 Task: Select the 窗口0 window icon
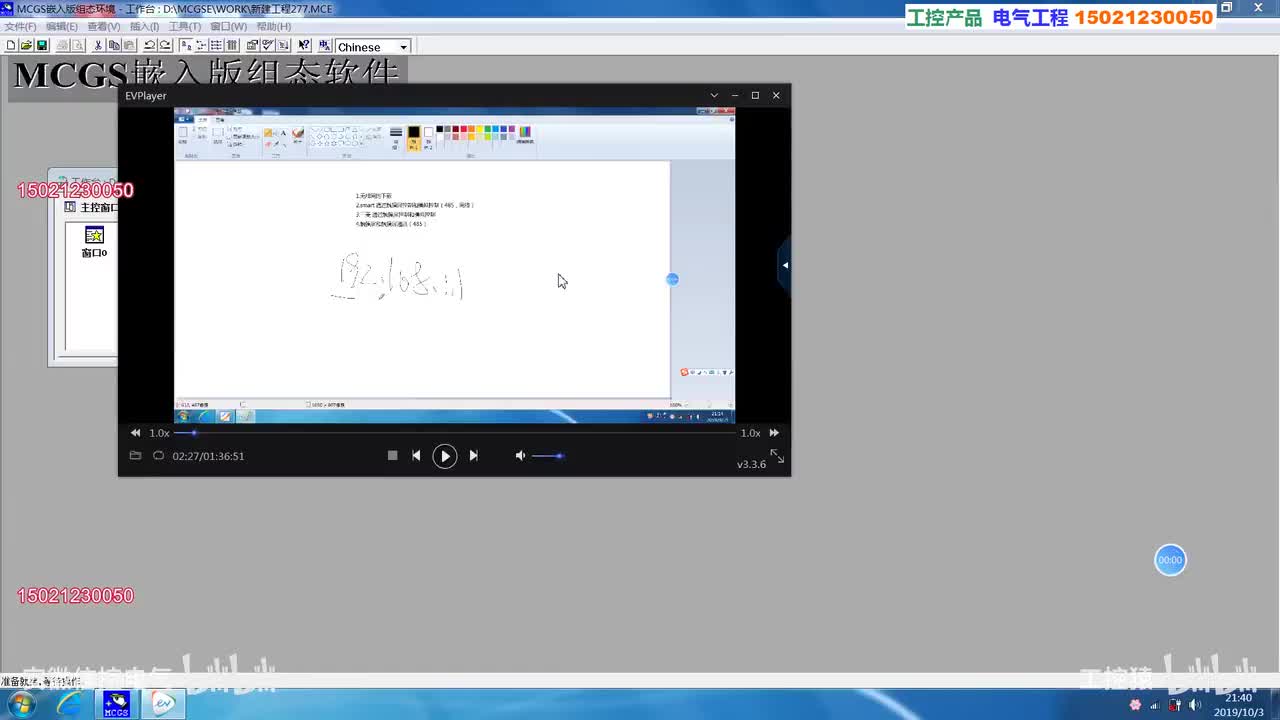[94, 241]
